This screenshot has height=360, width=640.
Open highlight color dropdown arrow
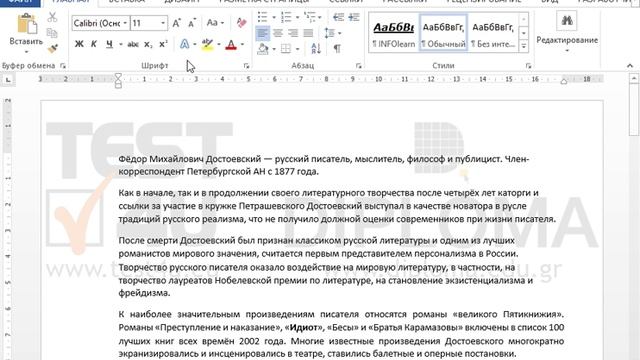(219, 44)
